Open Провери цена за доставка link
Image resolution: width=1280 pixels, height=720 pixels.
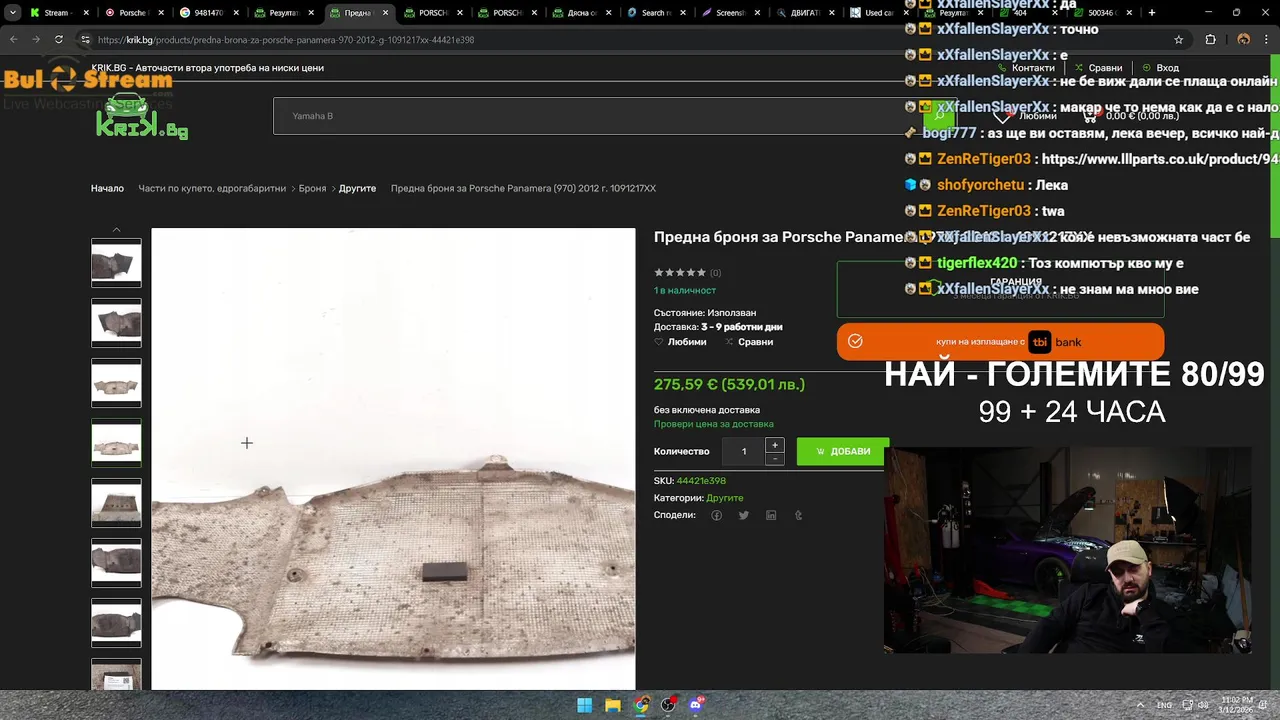pos(714,424)
